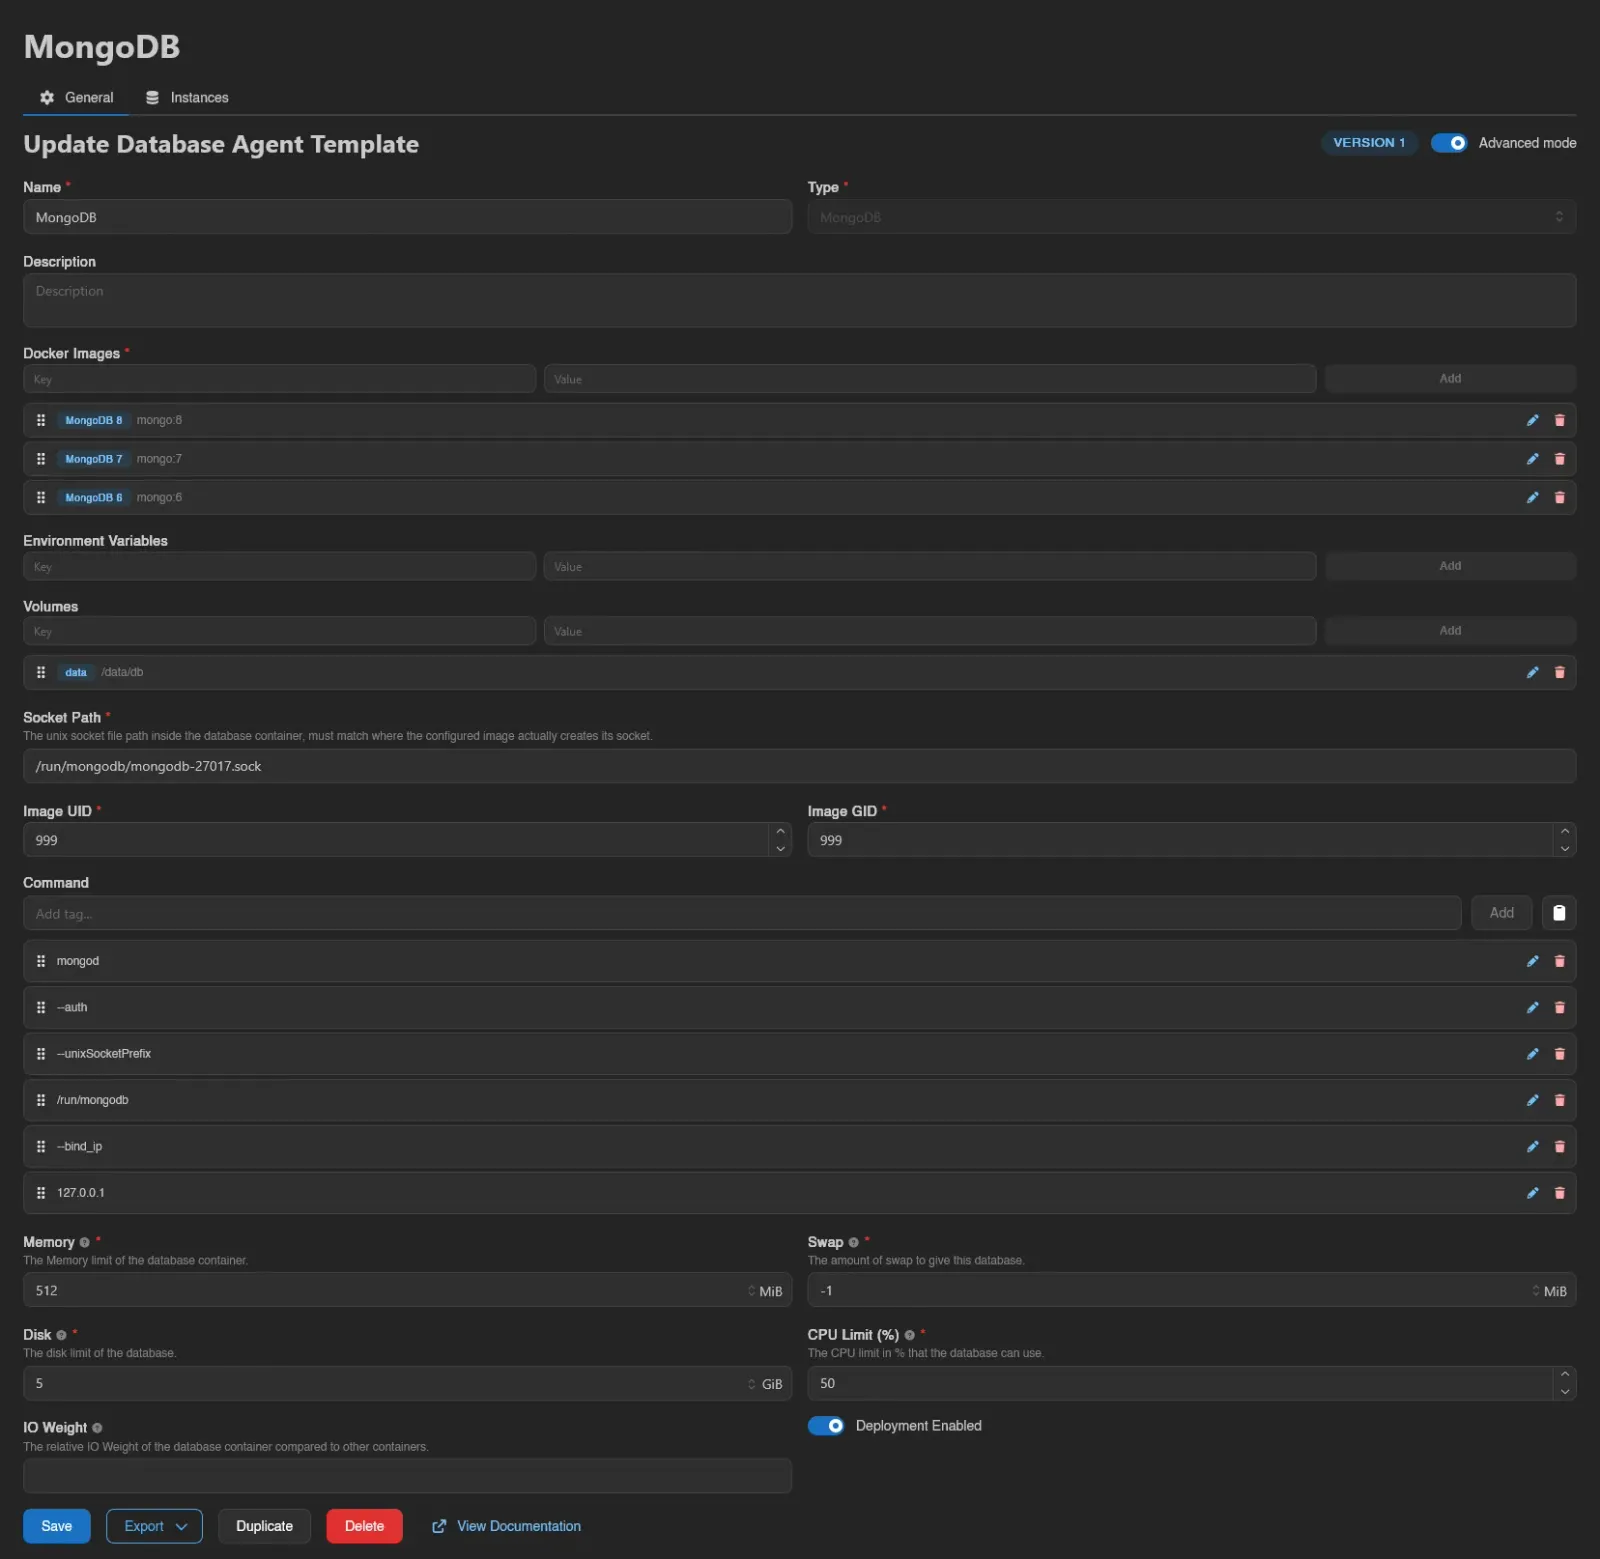Grab the drag handle of MongoDB 8 row
Screen dimensions: 1600x1559
click(41, 420)
